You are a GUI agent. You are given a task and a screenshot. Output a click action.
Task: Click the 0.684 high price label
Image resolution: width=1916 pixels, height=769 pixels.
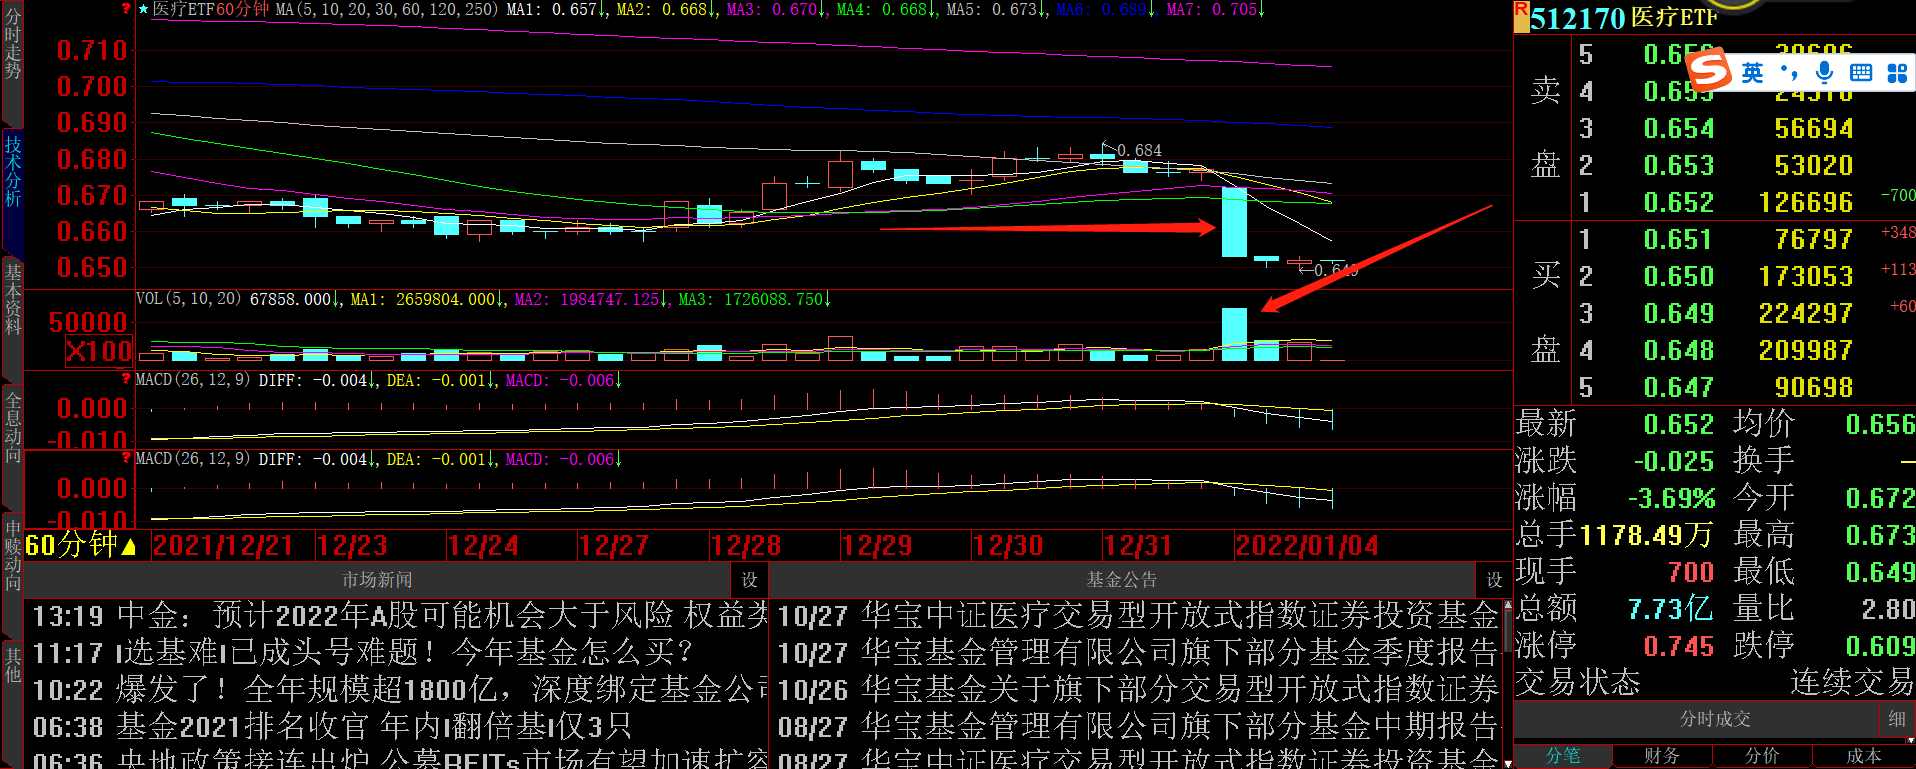[x=1139, y=150]
